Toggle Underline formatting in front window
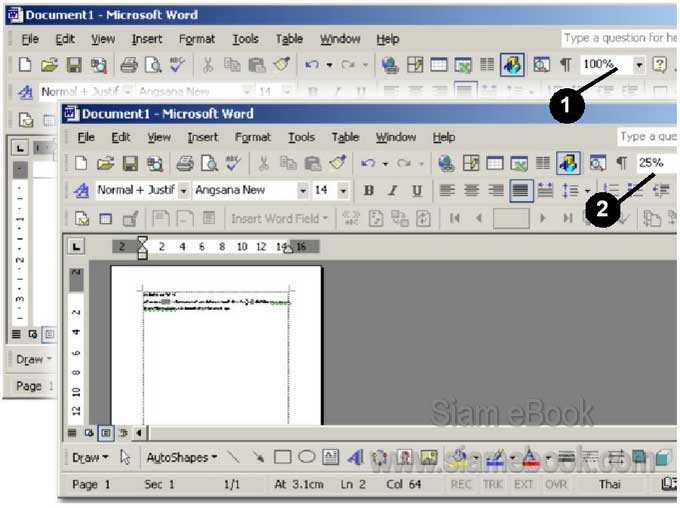680x508 pixels. [x=417, y=190]
